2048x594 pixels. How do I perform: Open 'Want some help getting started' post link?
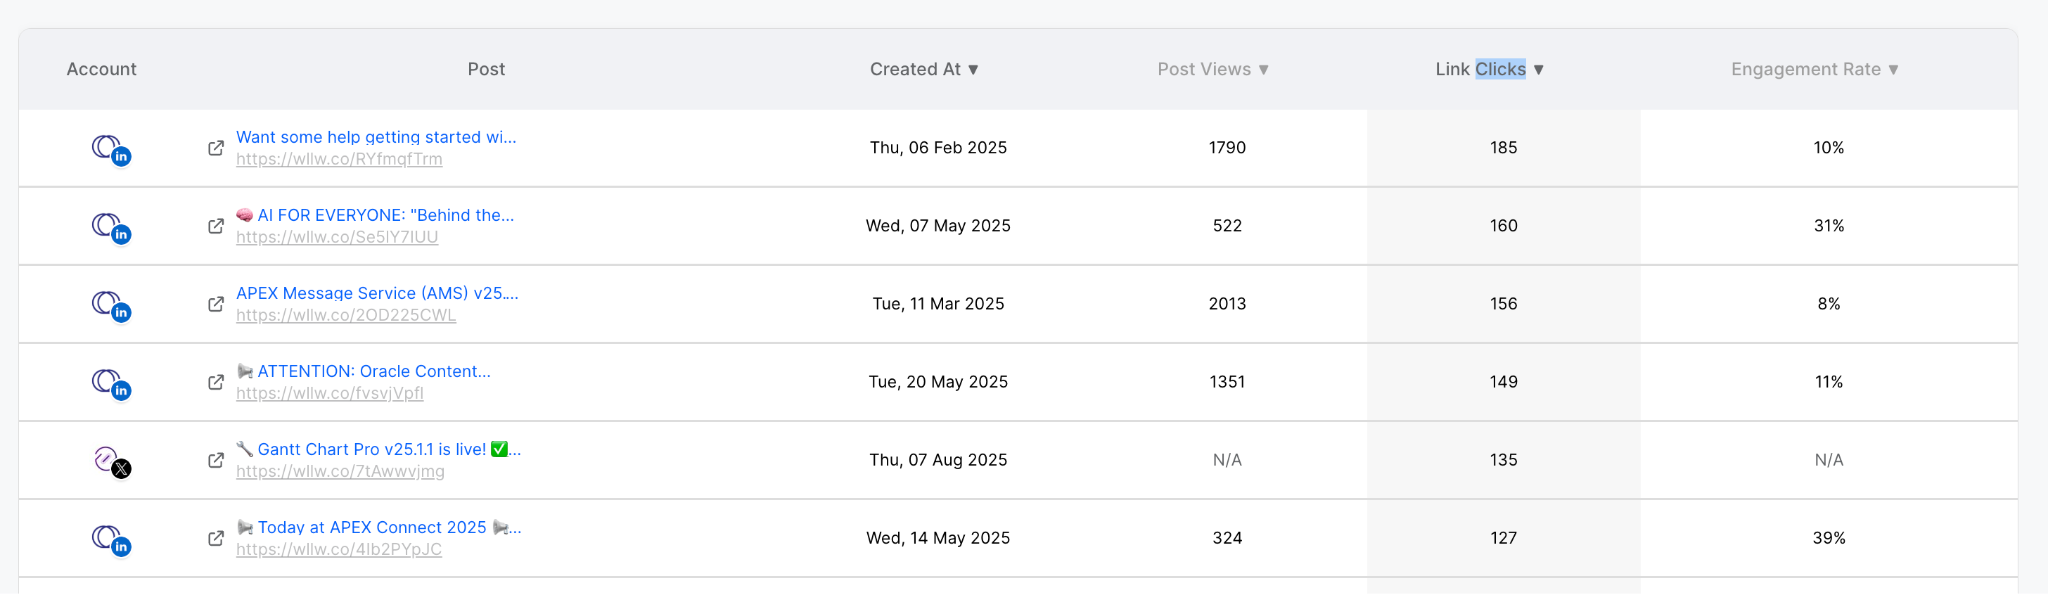(376, 137)
